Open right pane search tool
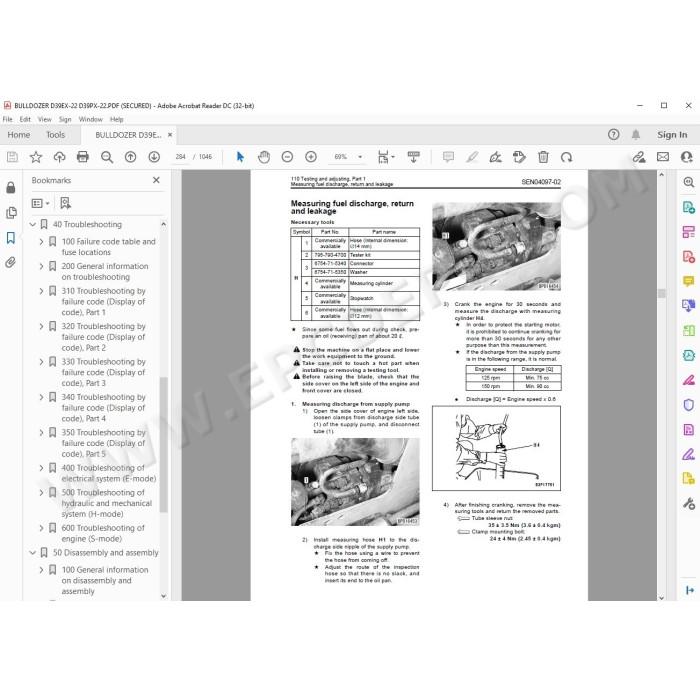 pos(689,182)
